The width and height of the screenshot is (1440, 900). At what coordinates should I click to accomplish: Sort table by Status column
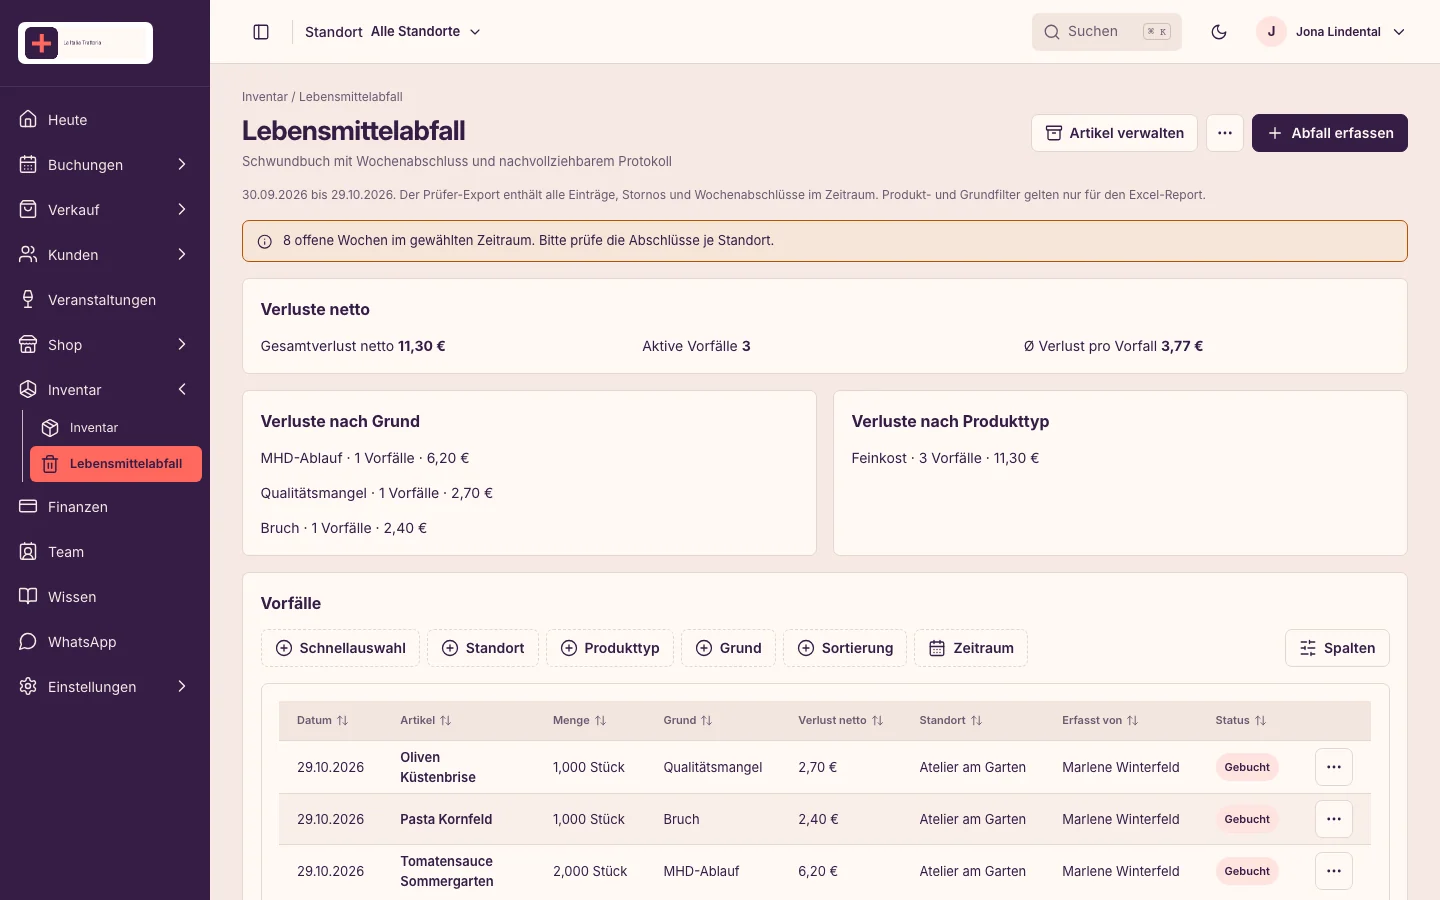point(1241,720)
